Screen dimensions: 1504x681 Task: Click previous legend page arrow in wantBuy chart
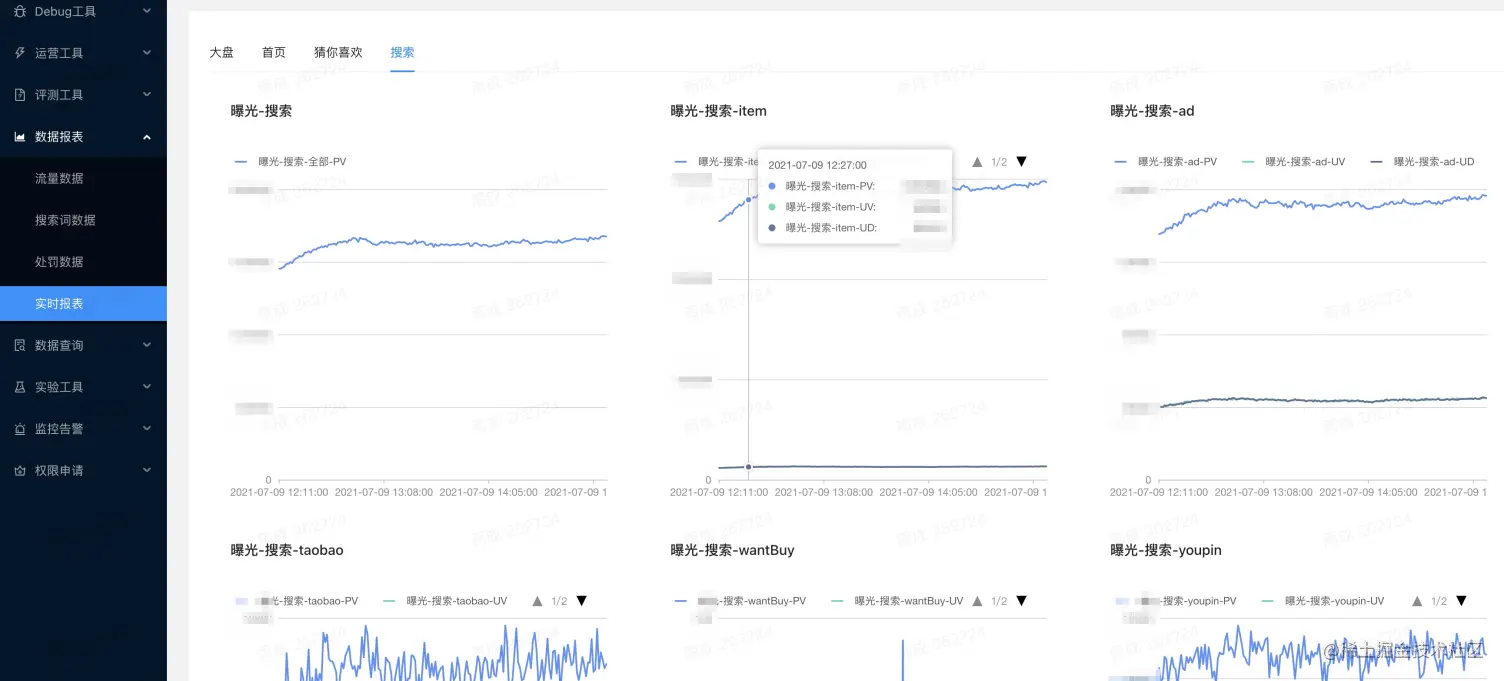[977, 601]
